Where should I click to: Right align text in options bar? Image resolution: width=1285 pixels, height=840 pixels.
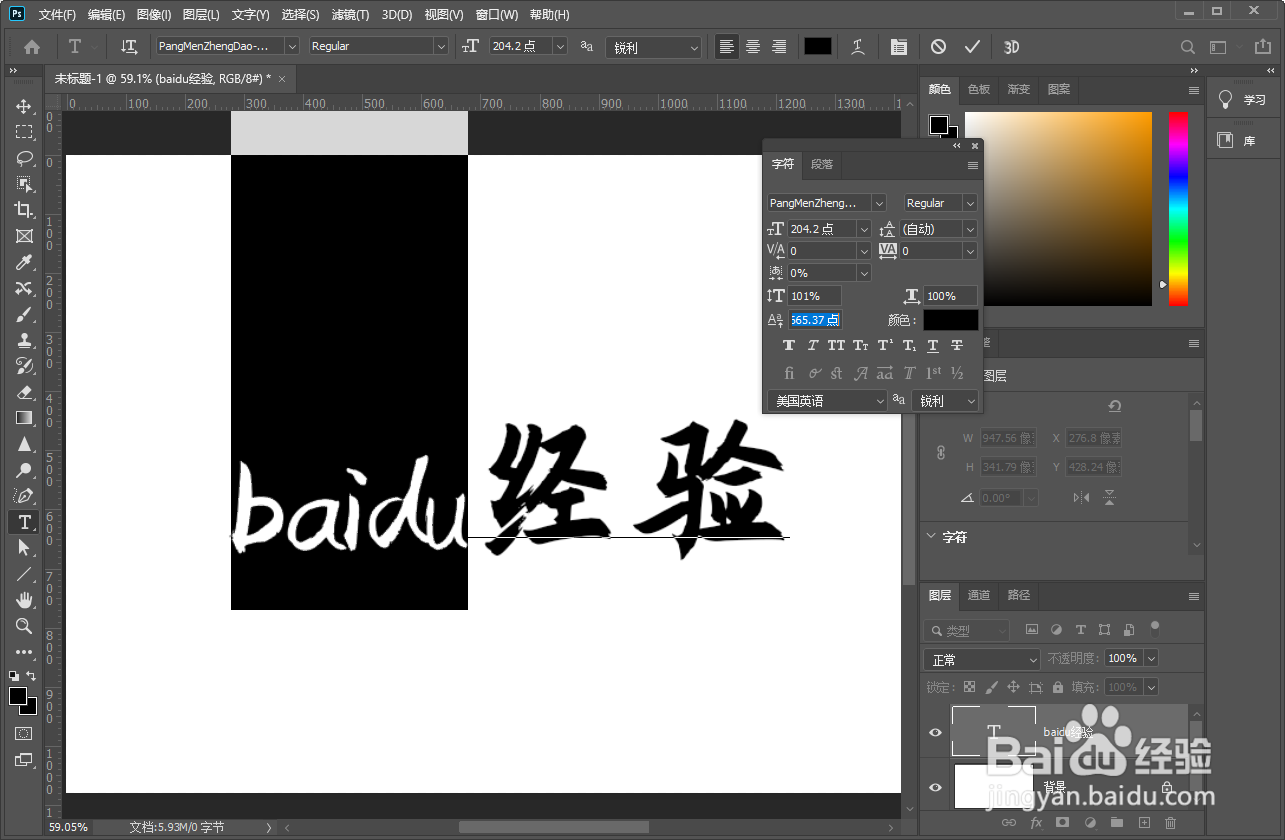coord(779,46)
